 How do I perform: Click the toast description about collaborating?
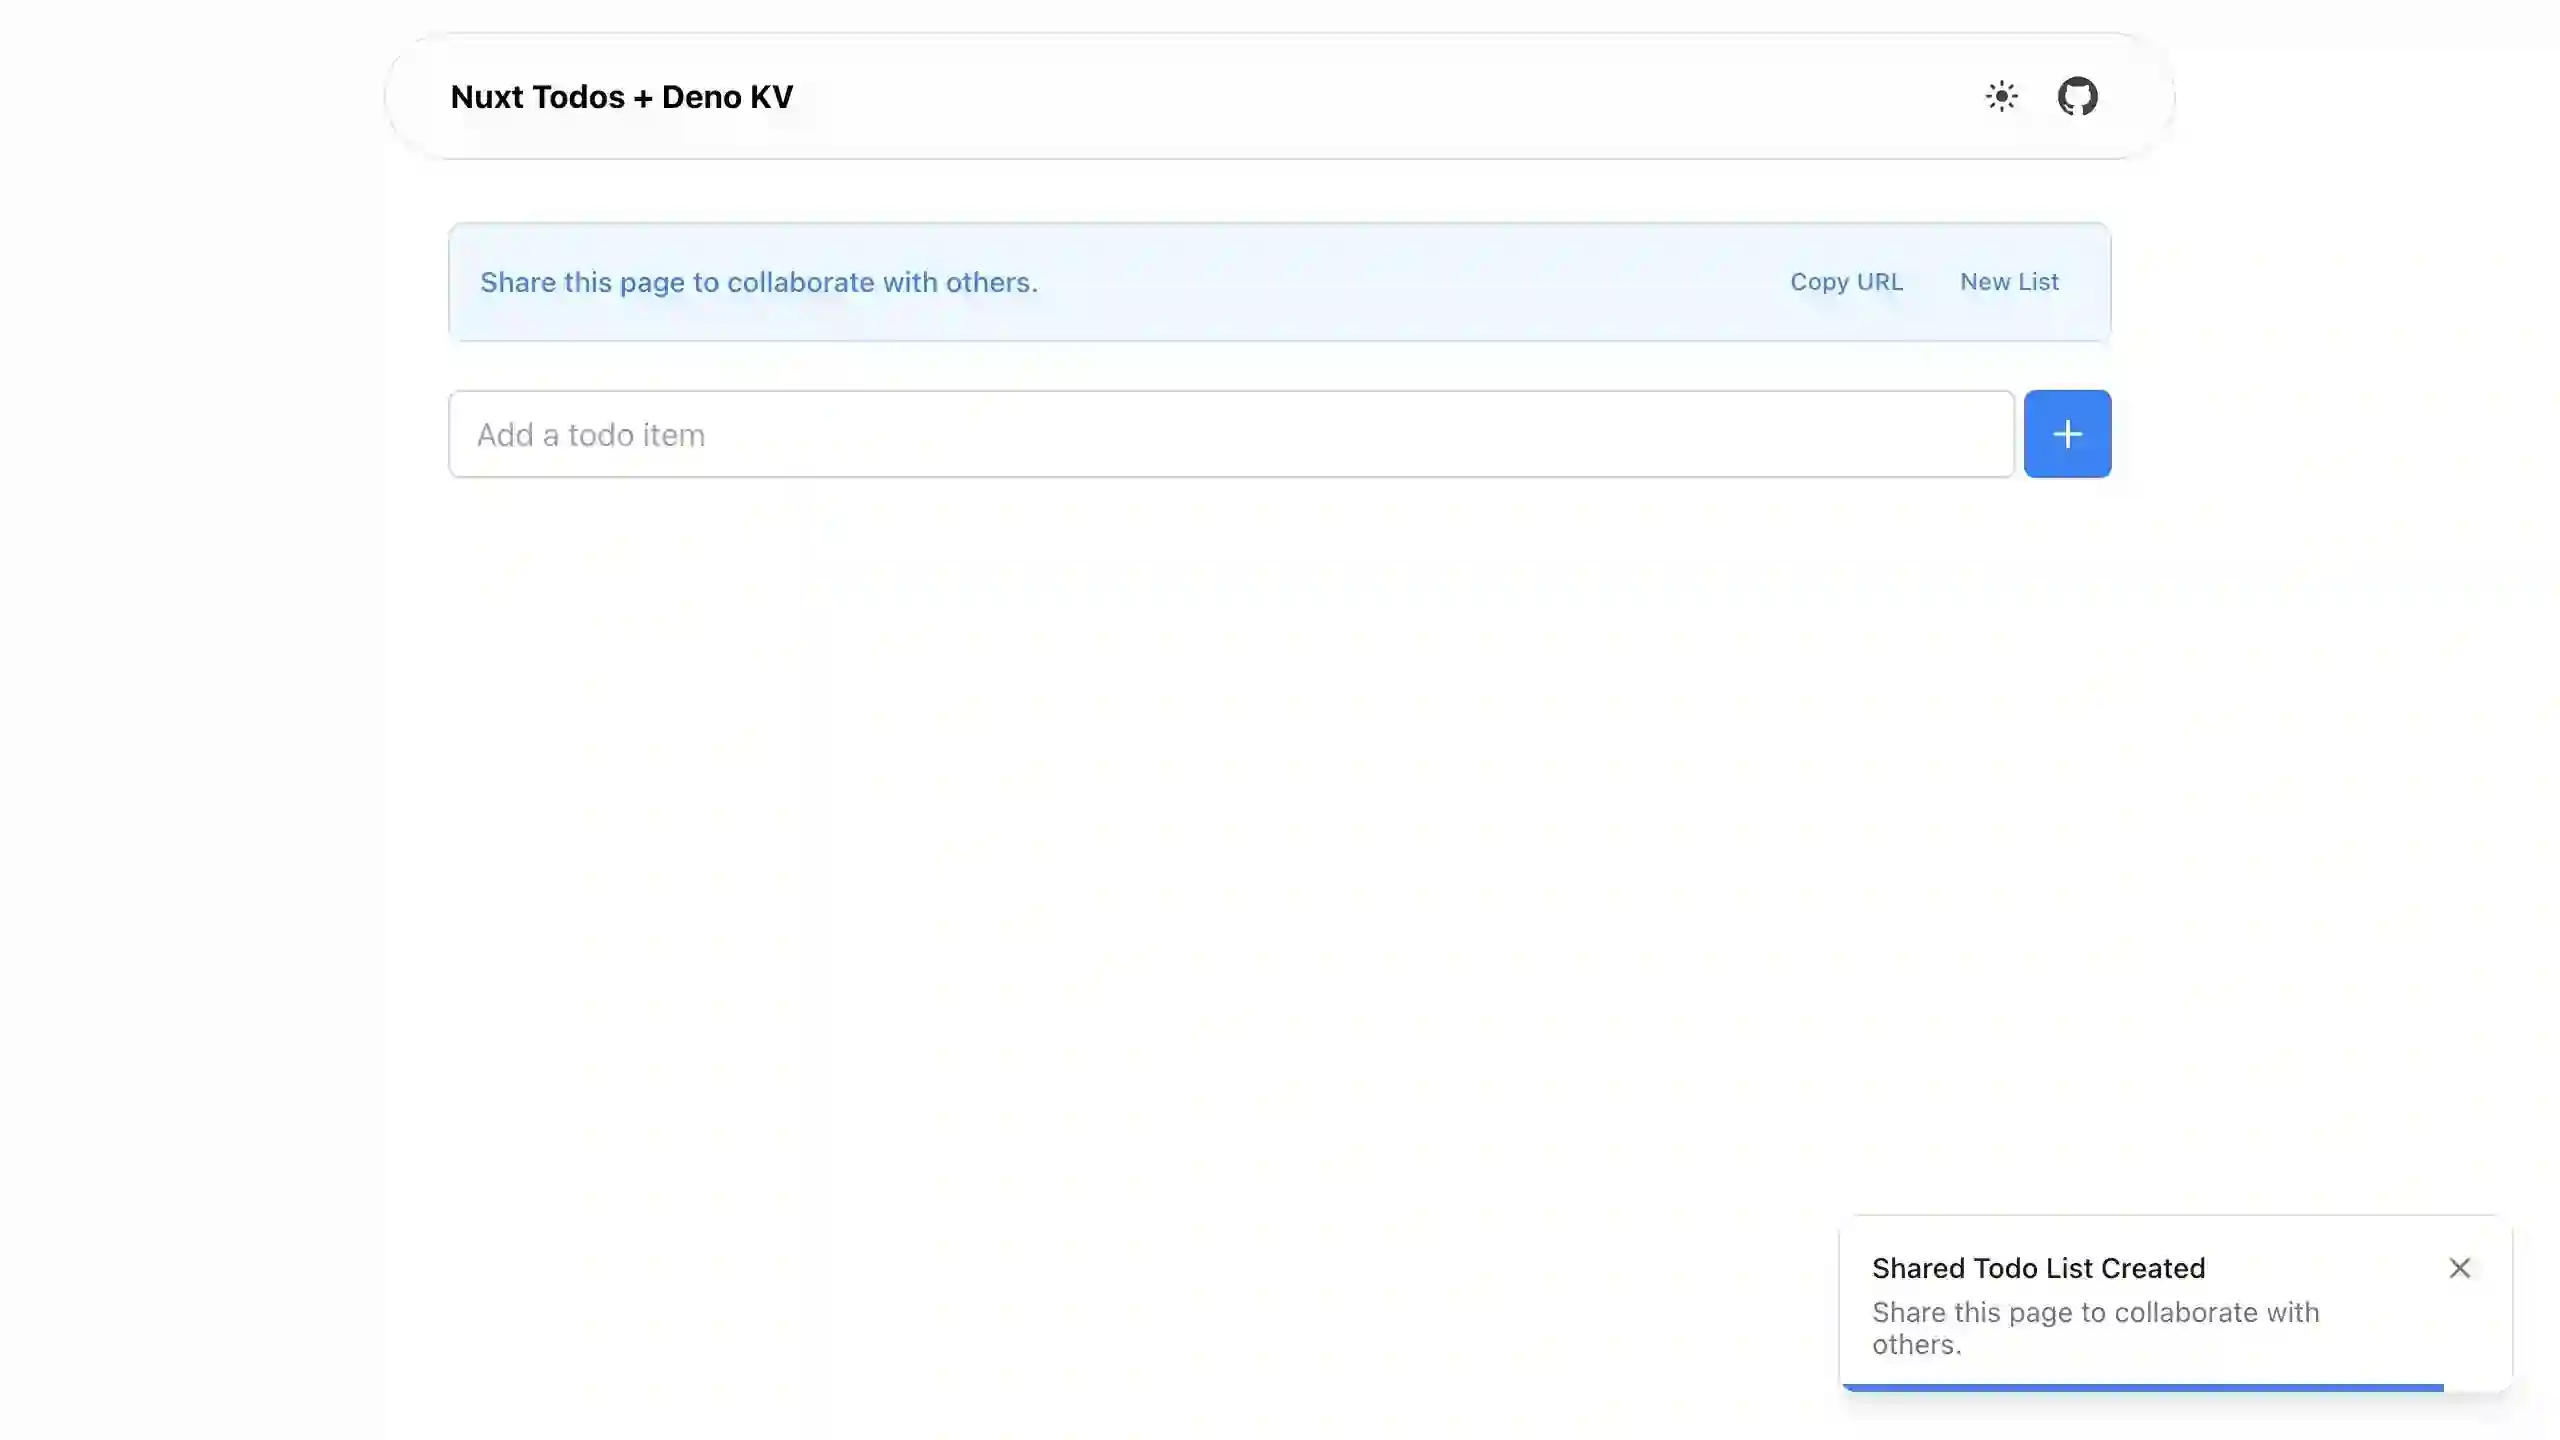pyautogui.click(x=2095, y=1312)
